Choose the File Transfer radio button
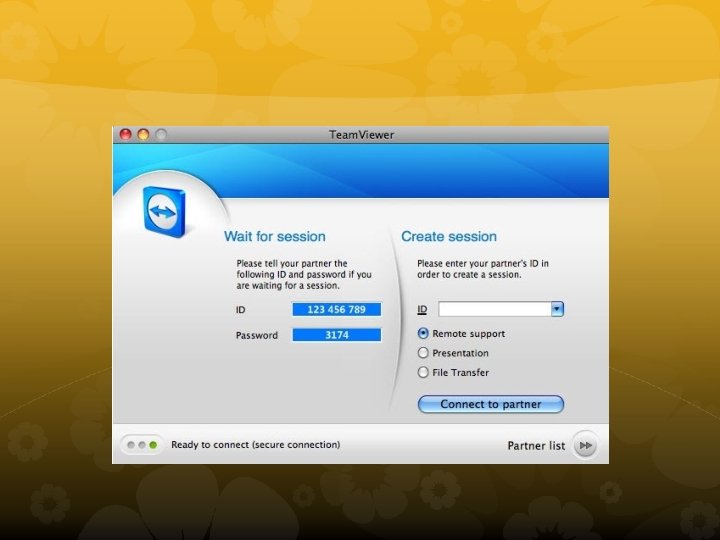The image size is (720, 540). click(x=423, y=372)
